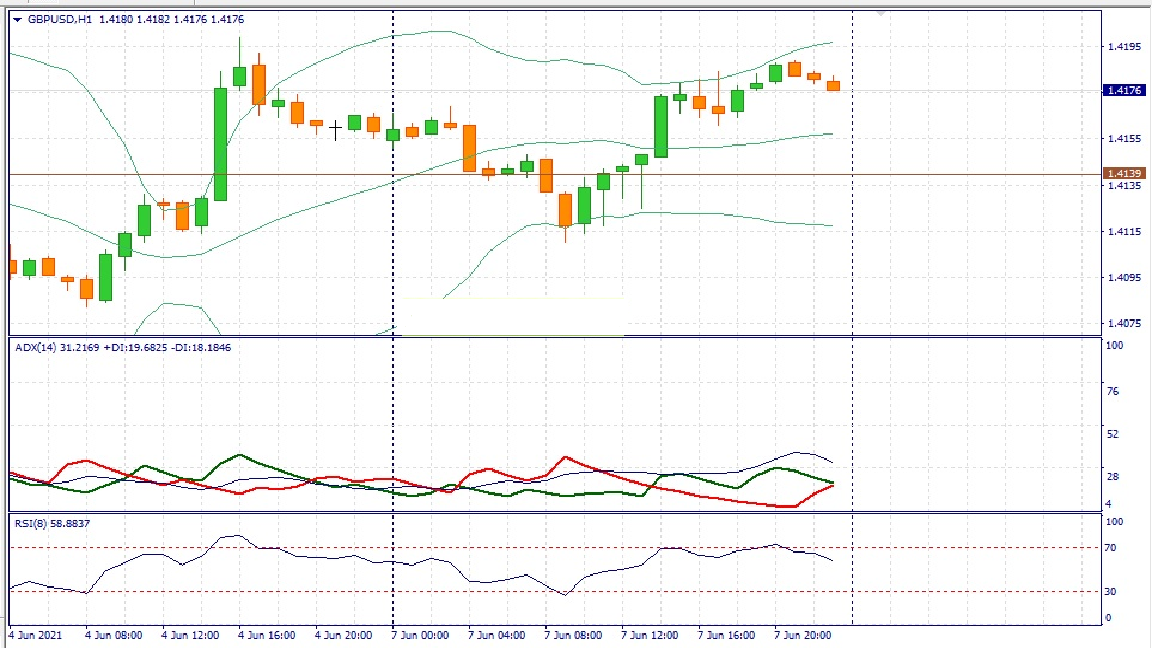
Task: Click the GBPUSD,H1 chart symbol title
Action: 60,19
